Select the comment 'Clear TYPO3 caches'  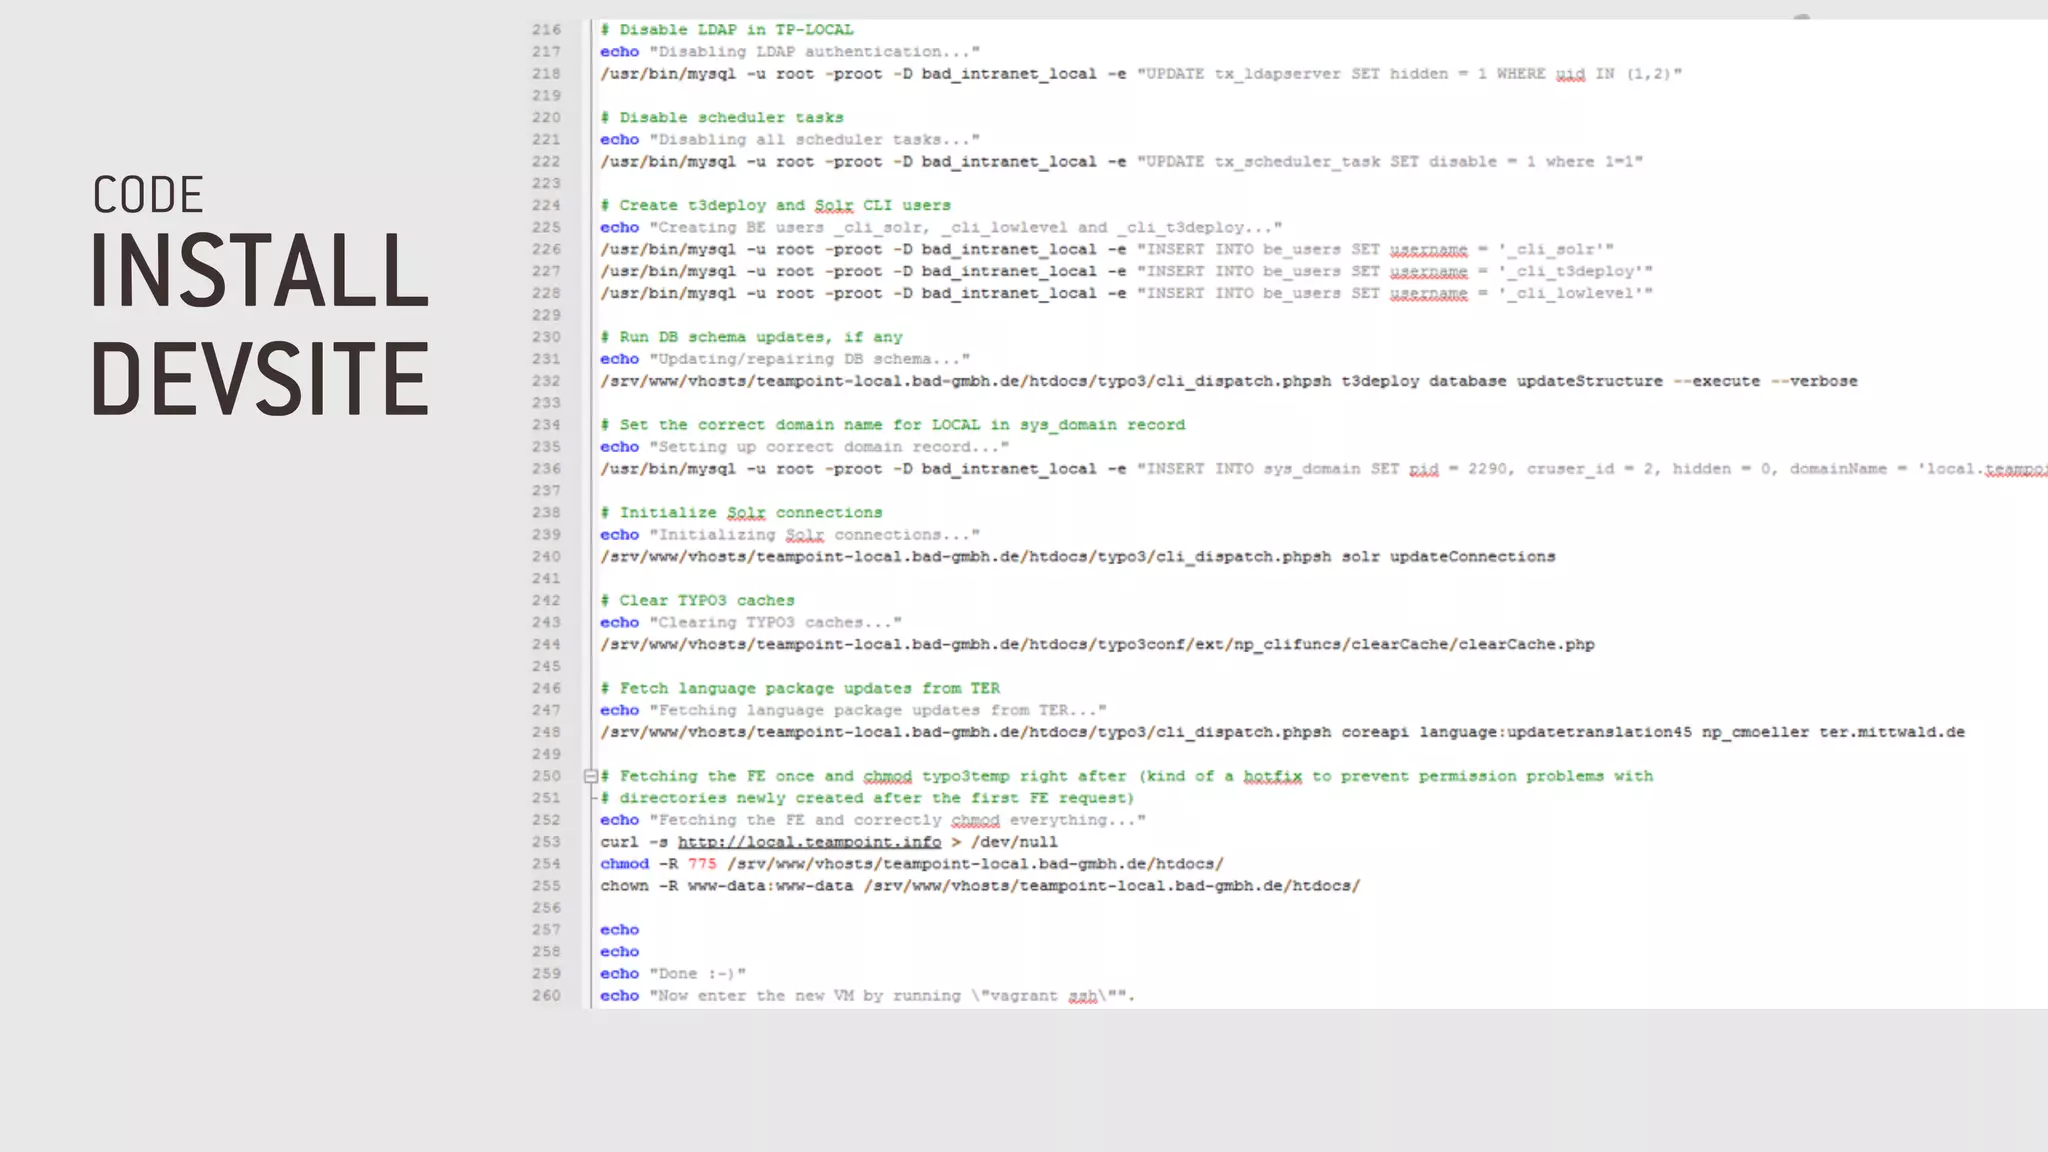click(698, 602)
